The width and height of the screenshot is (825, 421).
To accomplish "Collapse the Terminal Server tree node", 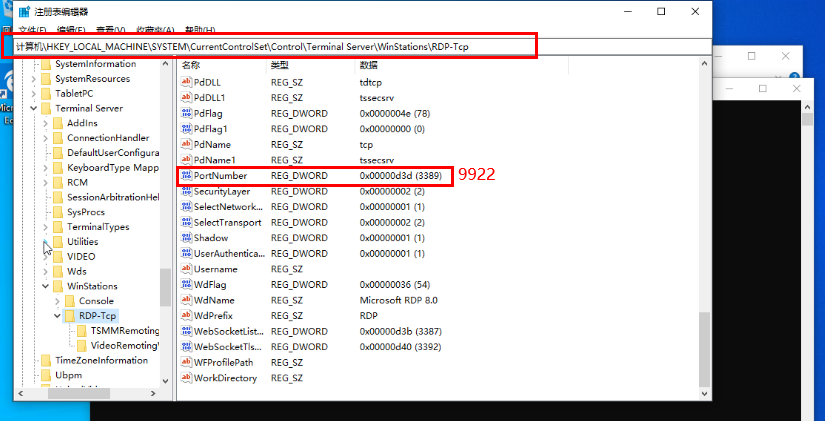I will [x=33, y=108].
